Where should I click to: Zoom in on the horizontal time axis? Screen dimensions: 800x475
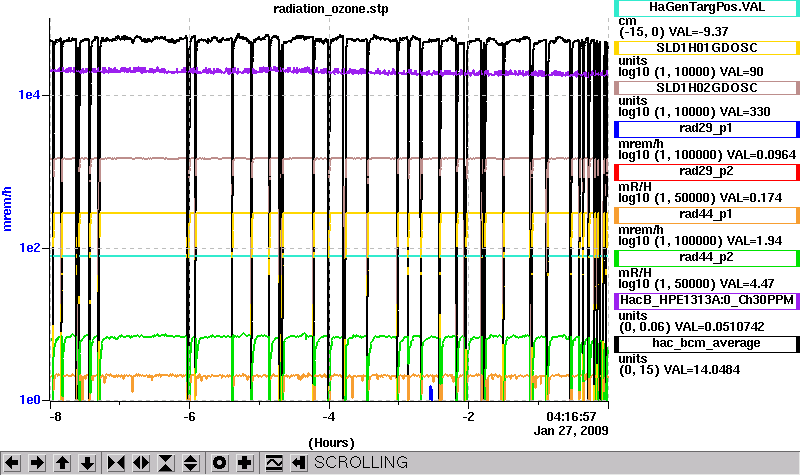(x=116, y=463)
